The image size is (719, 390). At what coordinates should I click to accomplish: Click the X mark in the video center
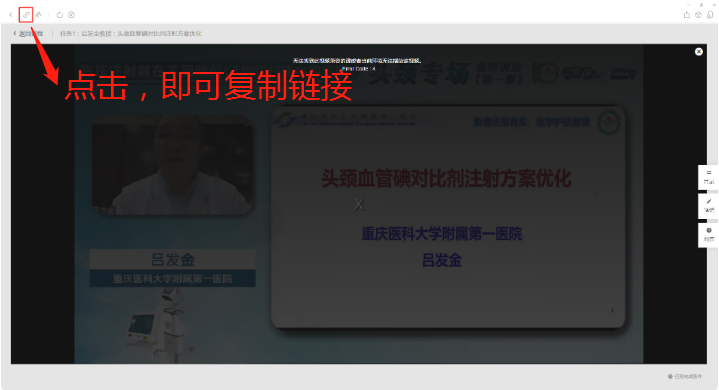(359, 204)
